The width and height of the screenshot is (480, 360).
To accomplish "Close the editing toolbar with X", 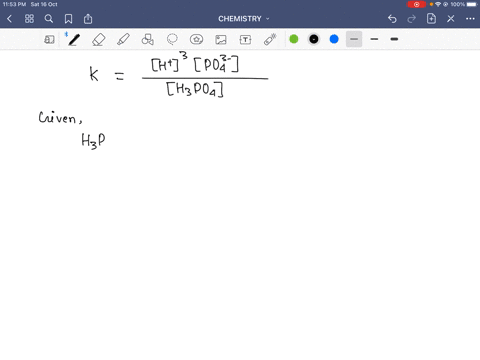I will click(x=451, y=19).
